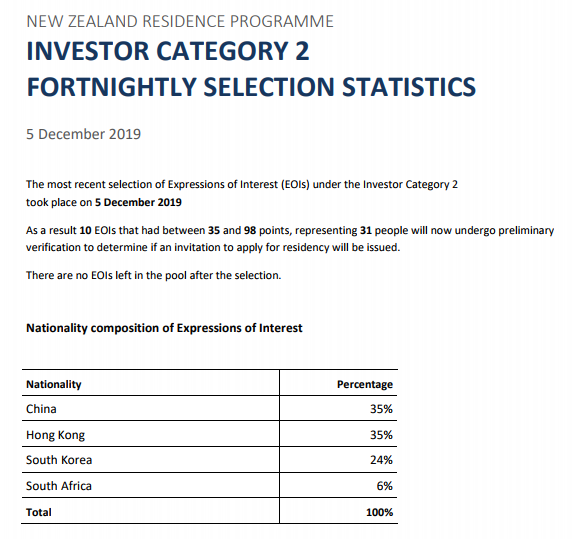Select the South Korea table cell
This screenshot has height=539, width=573.
click(x=151, y=460)
